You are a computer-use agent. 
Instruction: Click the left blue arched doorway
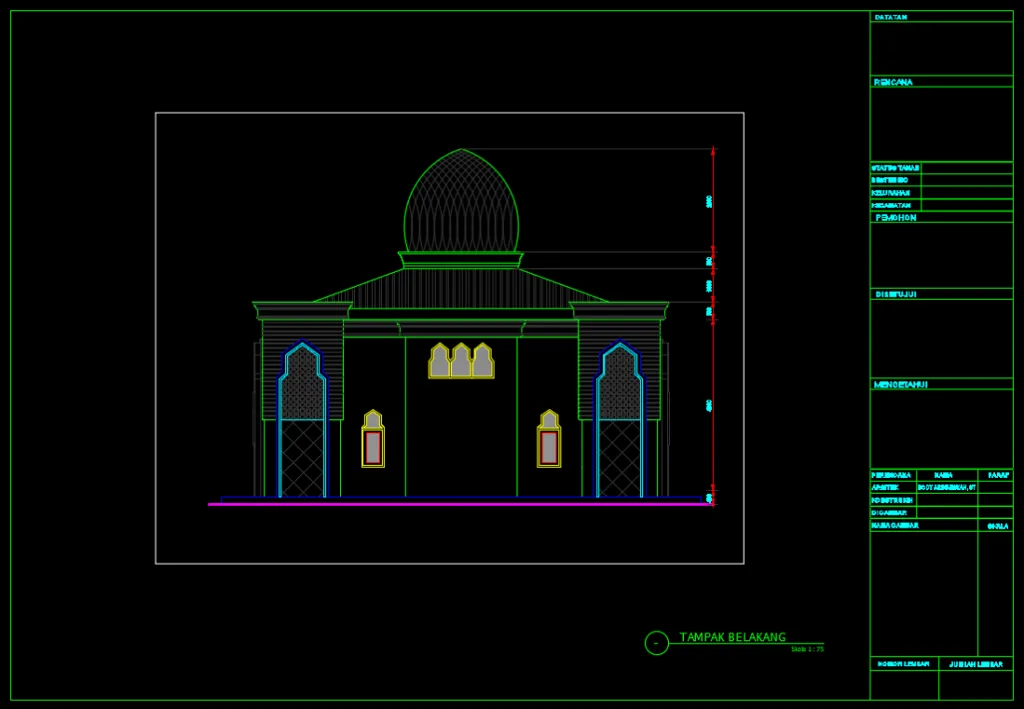[302, 419]
